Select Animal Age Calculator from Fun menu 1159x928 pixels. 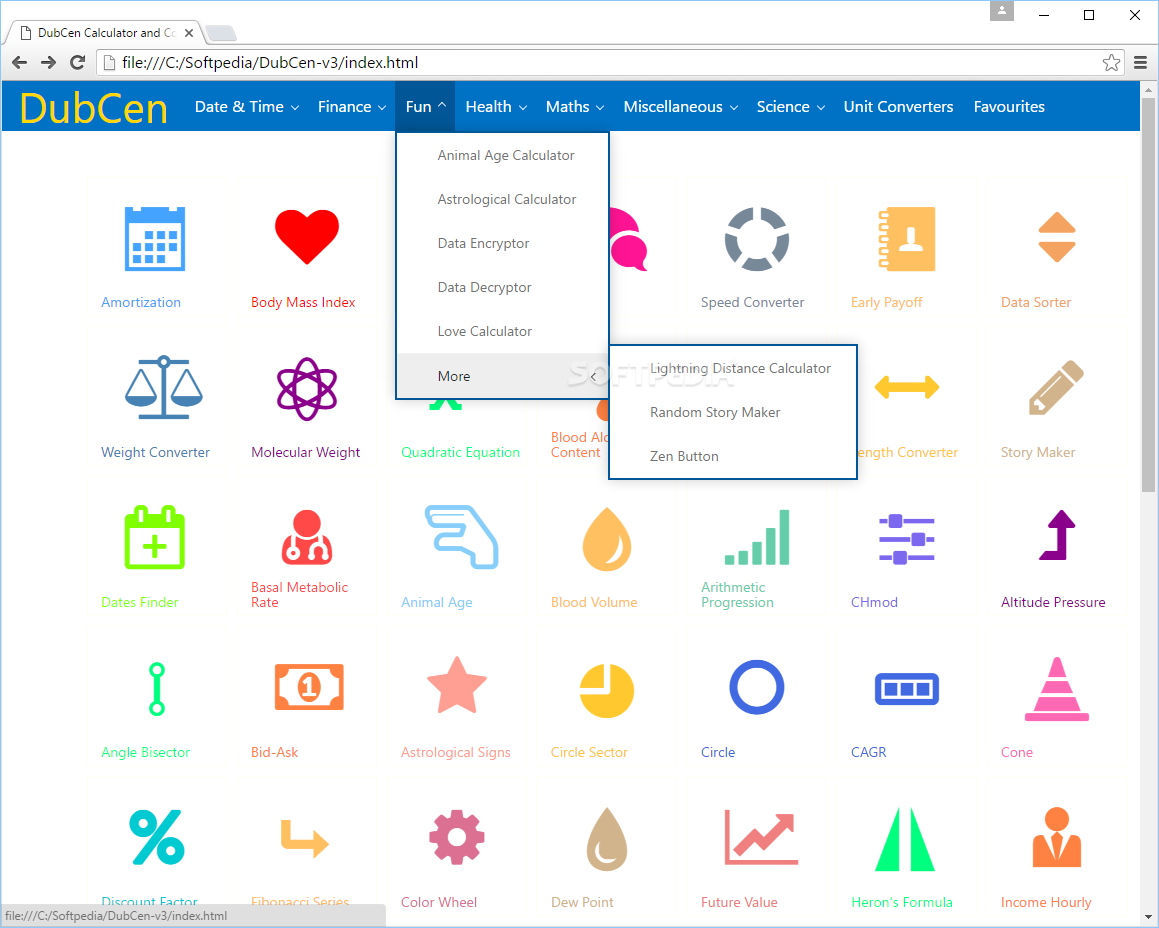(x=503, y=155)
